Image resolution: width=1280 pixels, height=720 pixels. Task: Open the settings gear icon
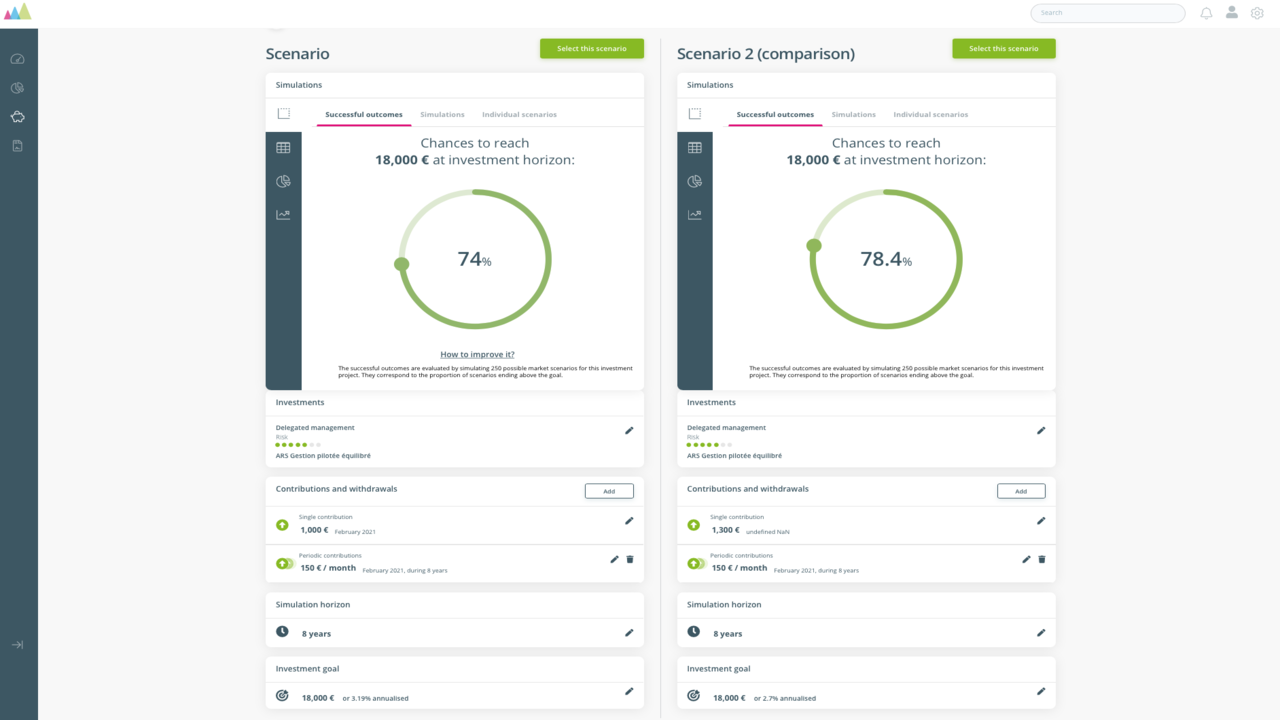click(1257, 13)
